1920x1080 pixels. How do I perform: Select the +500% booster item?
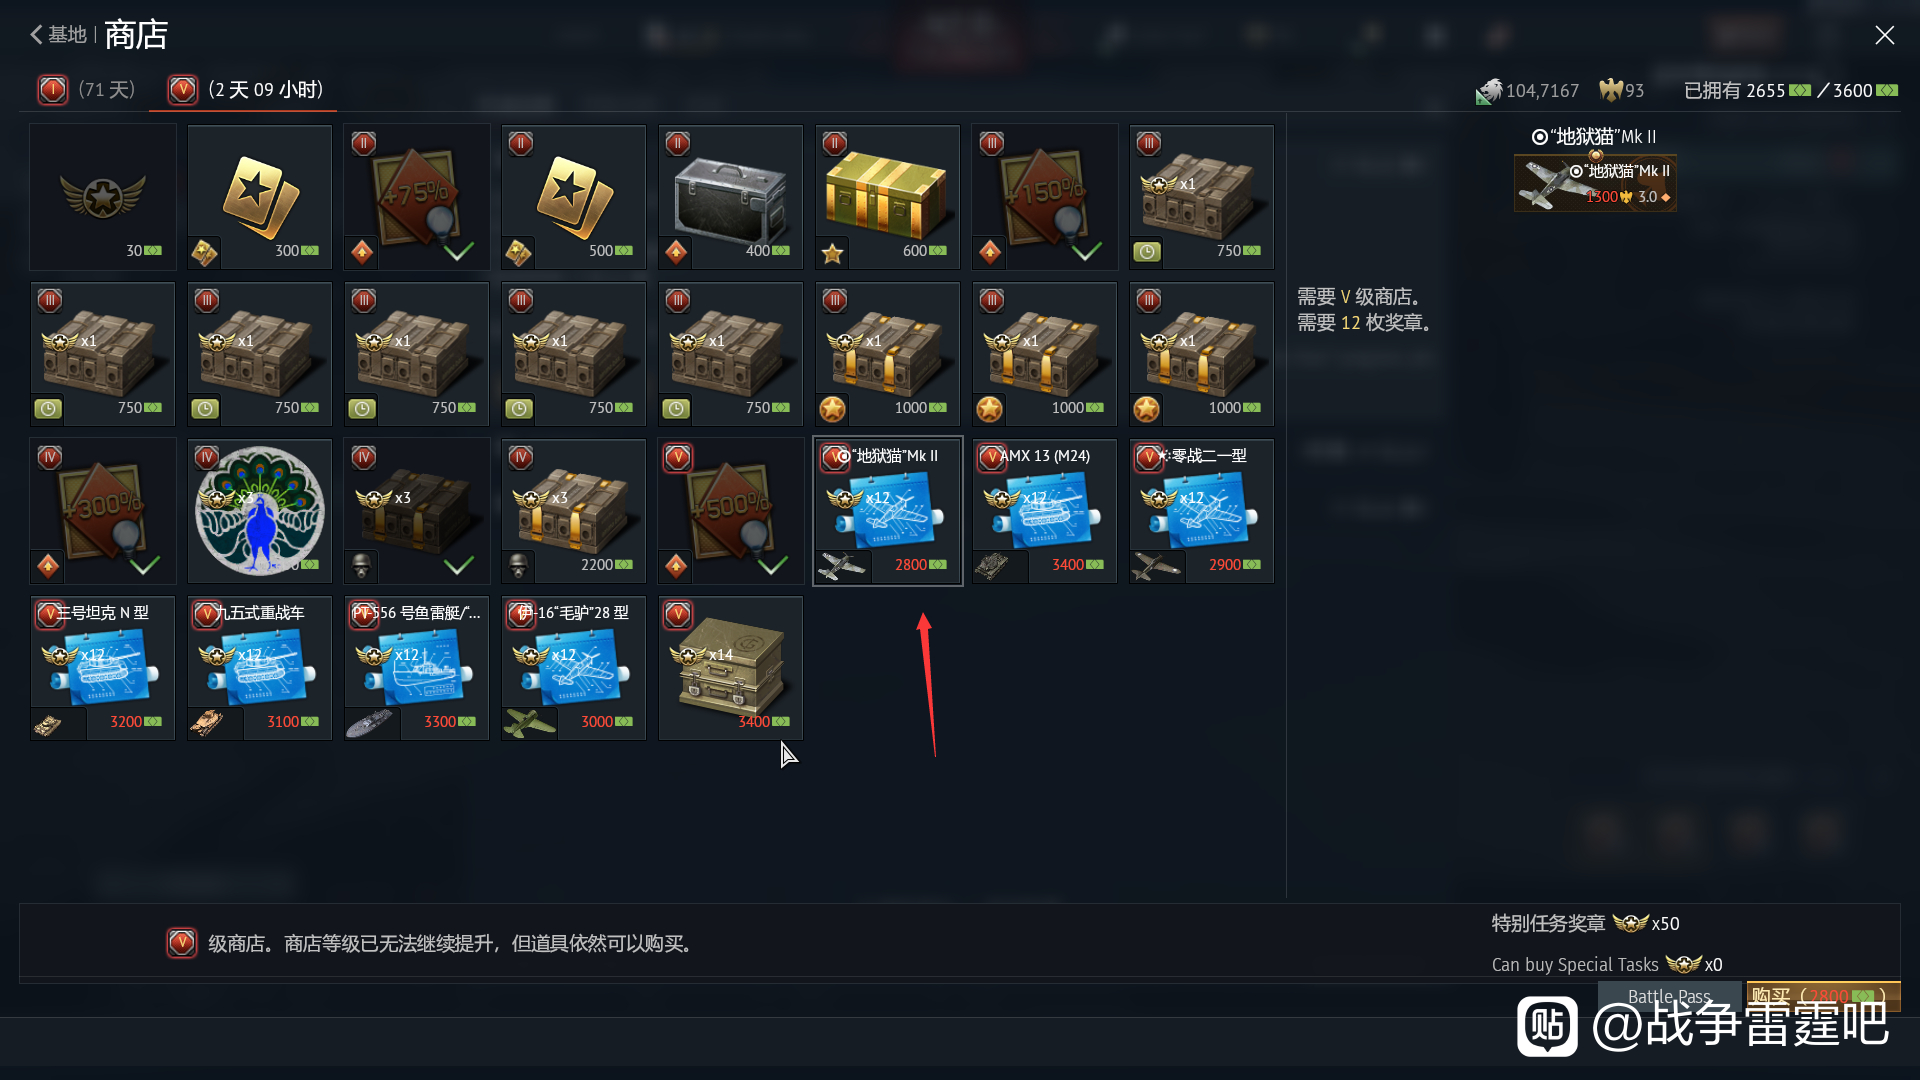tap(730, 511)
